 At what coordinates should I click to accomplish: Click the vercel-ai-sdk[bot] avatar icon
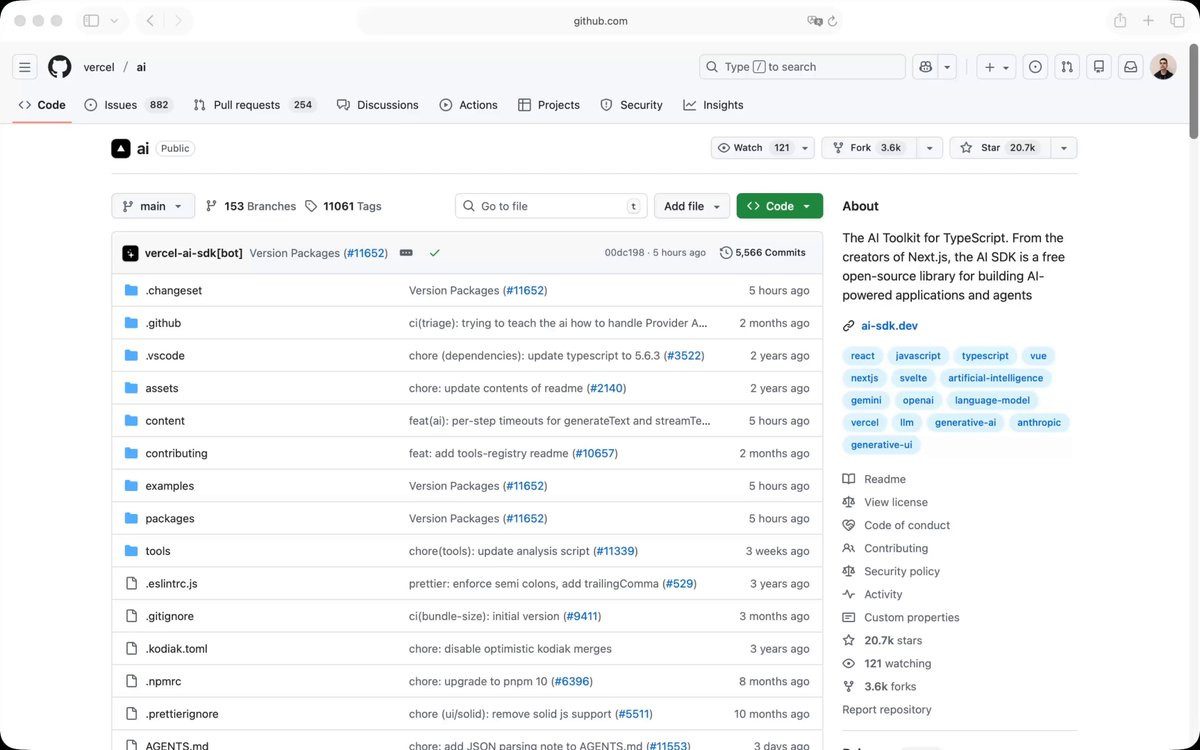[130, 253]
